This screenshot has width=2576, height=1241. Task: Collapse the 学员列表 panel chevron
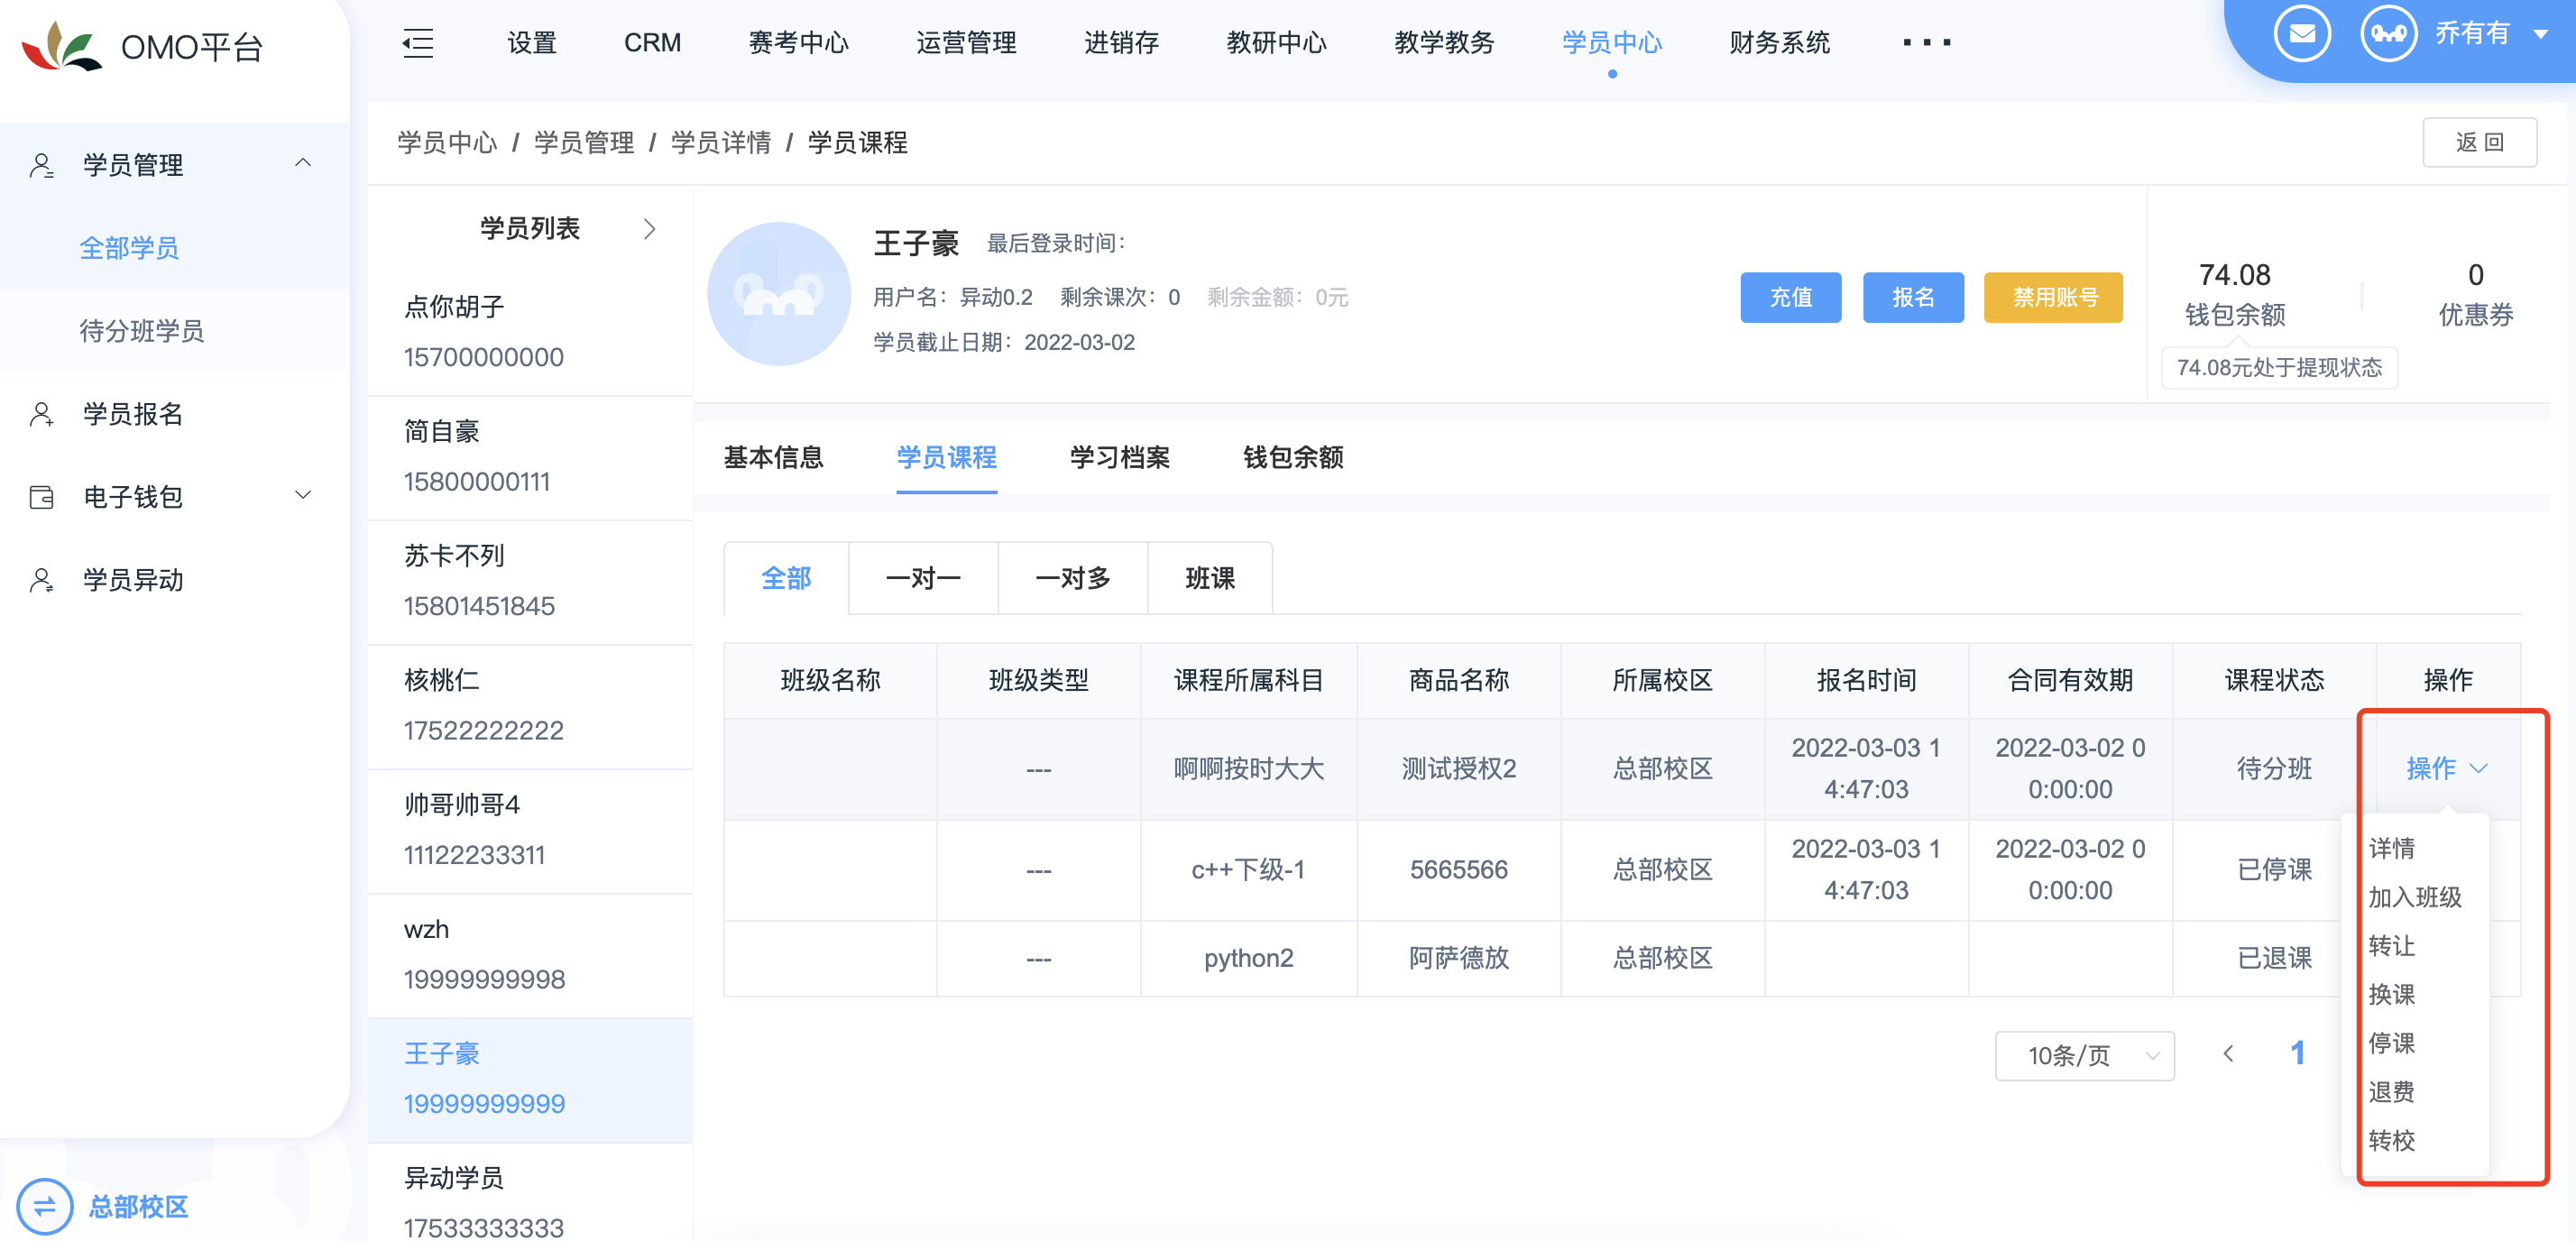(650, 229)
